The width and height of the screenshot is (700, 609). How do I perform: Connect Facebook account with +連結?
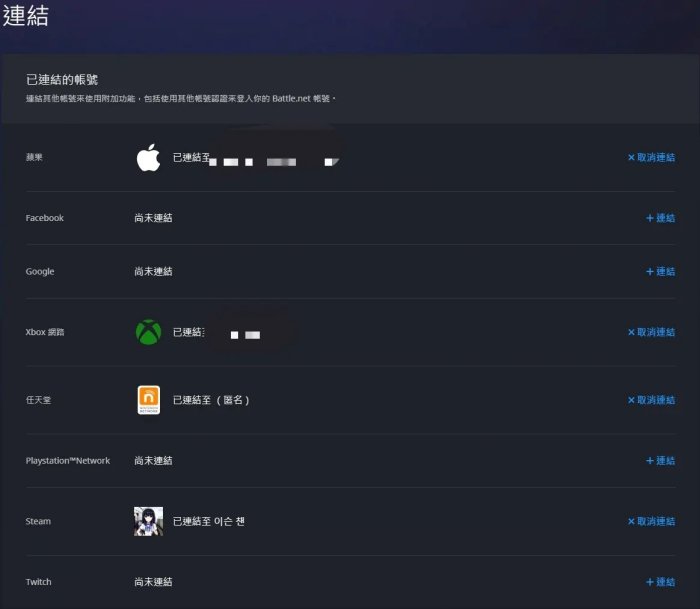pos(660,218)
